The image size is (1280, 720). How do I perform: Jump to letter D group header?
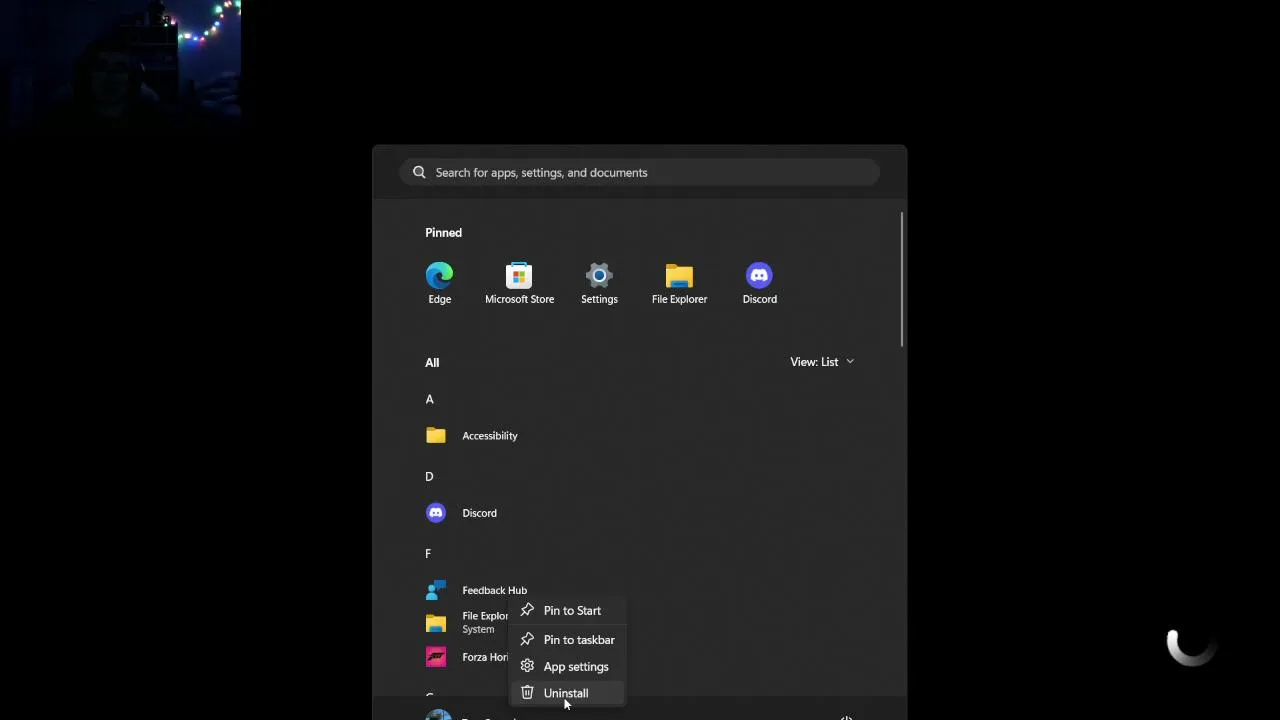(430, 476)
